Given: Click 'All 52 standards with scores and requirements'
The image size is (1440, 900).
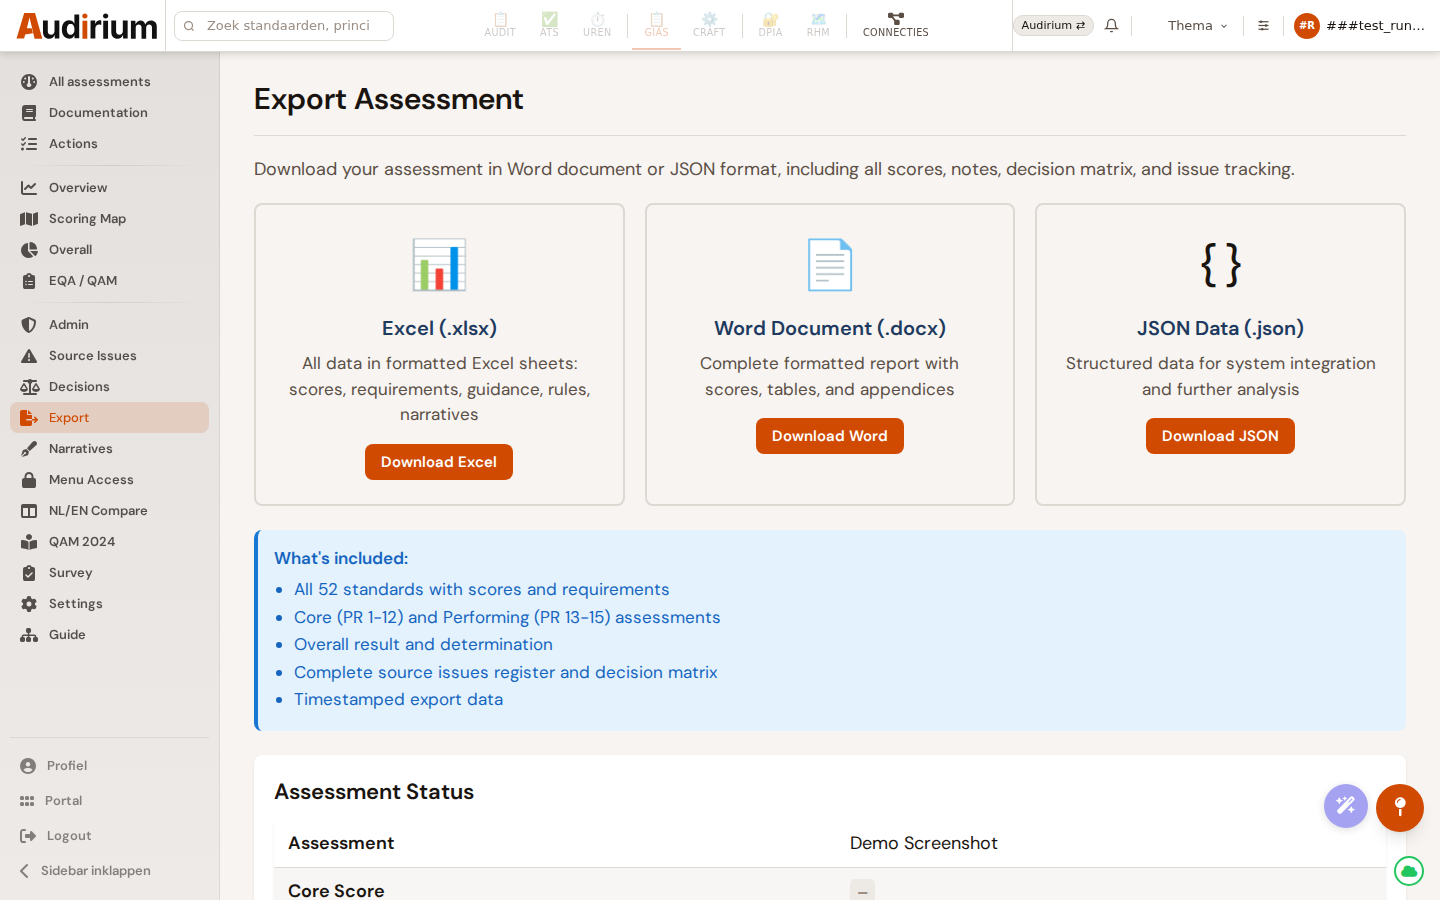Looking at the screenshot, I should [482, 590].
